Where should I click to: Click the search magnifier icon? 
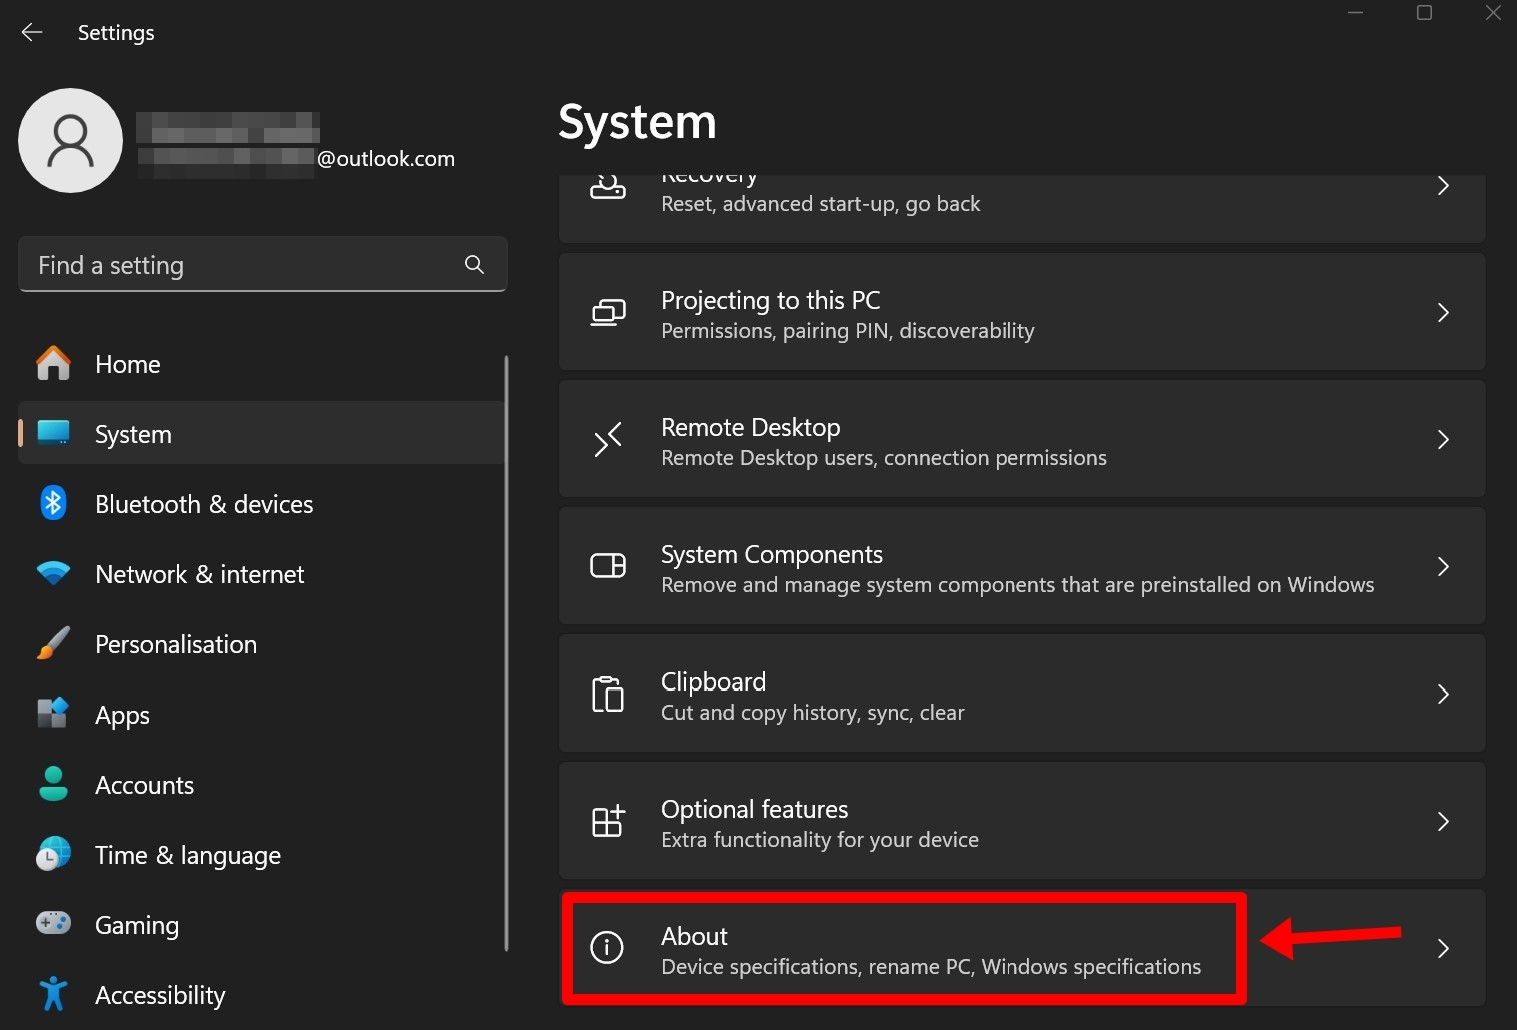click(x=474, y=264)
